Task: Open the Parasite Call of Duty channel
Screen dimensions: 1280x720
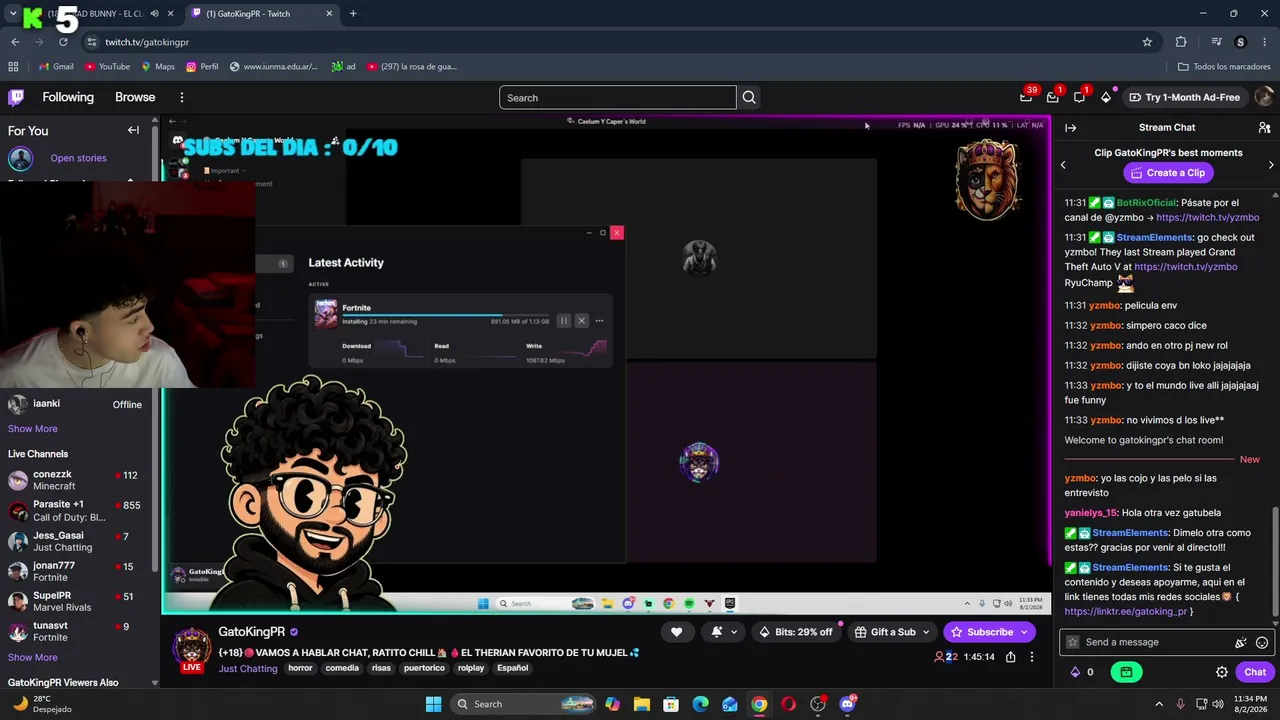Action: (76, 511)
